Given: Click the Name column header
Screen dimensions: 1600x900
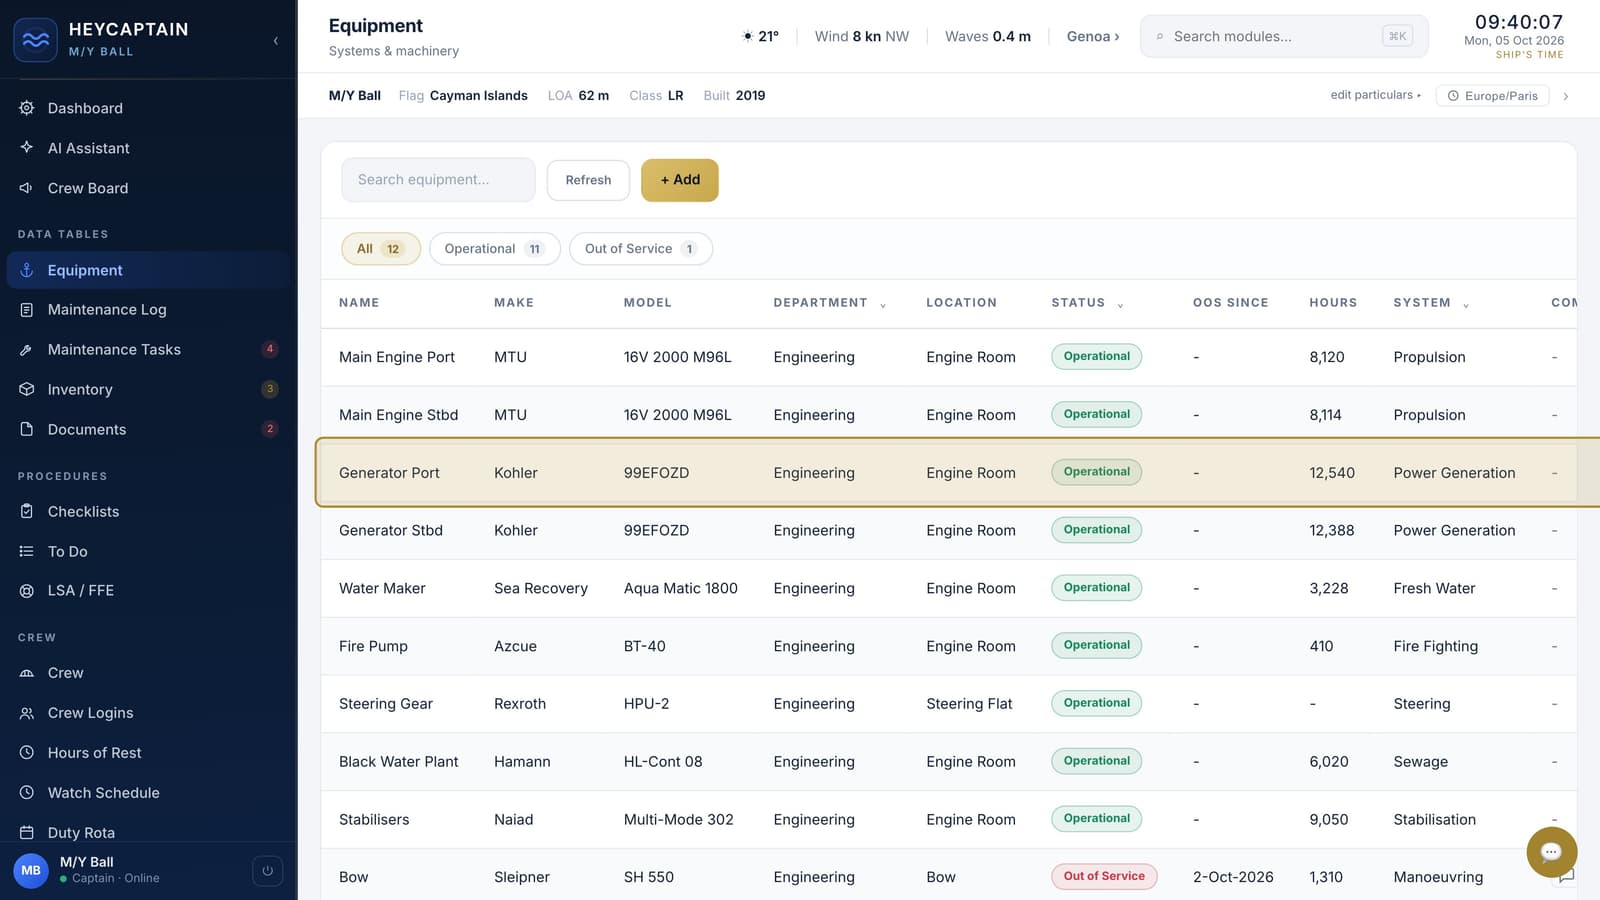Looking at the screenshot, I should (359, 303).
